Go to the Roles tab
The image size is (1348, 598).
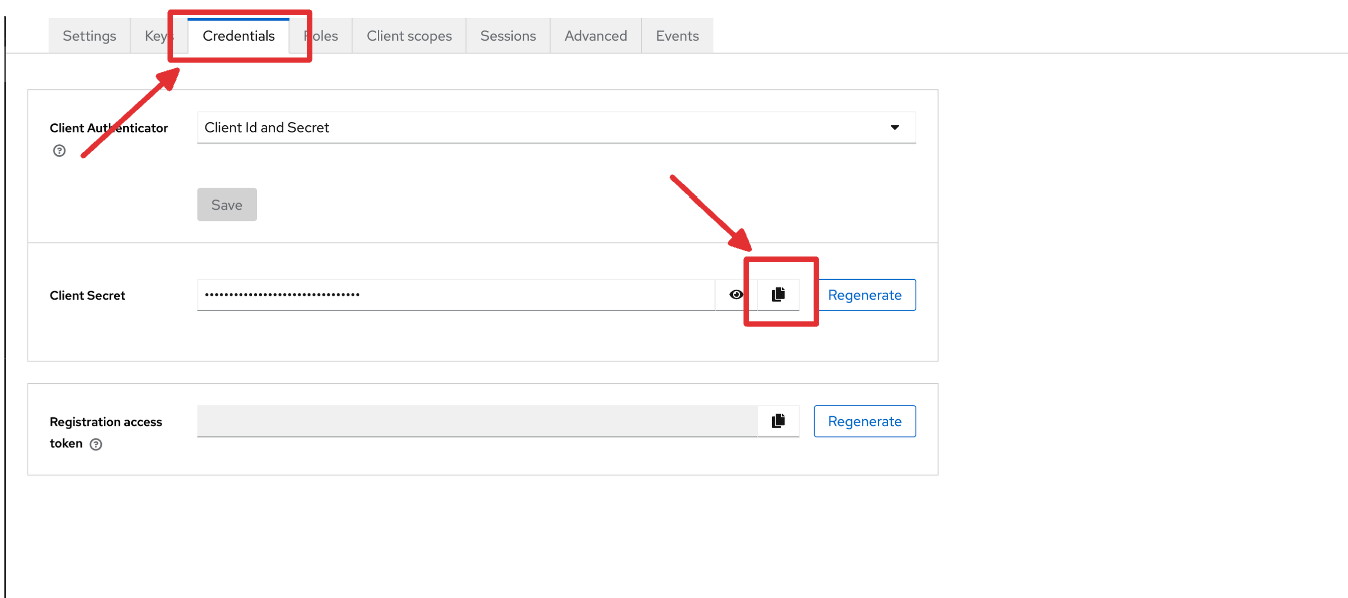pos(324,36)
